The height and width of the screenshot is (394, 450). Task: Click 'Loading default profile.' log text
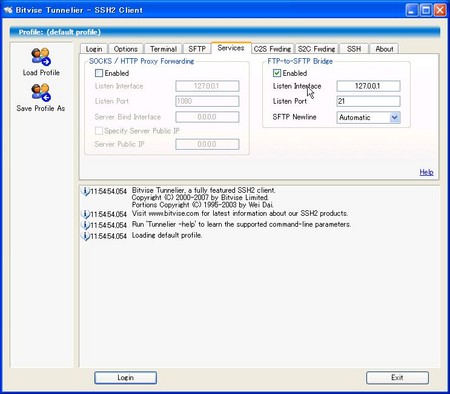pos(167,235)
